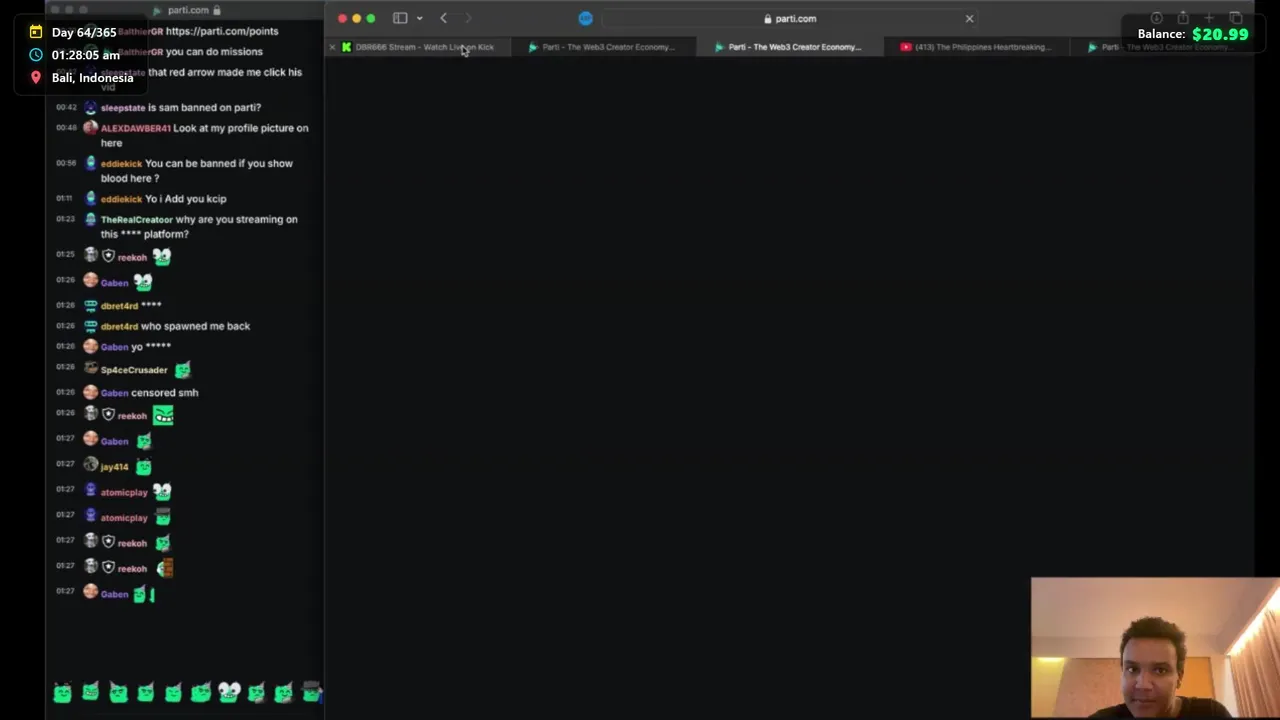Open the sidebar options dropdown chevron
The height and width of the screenshot is (720, 1280).
coord(419,18)
